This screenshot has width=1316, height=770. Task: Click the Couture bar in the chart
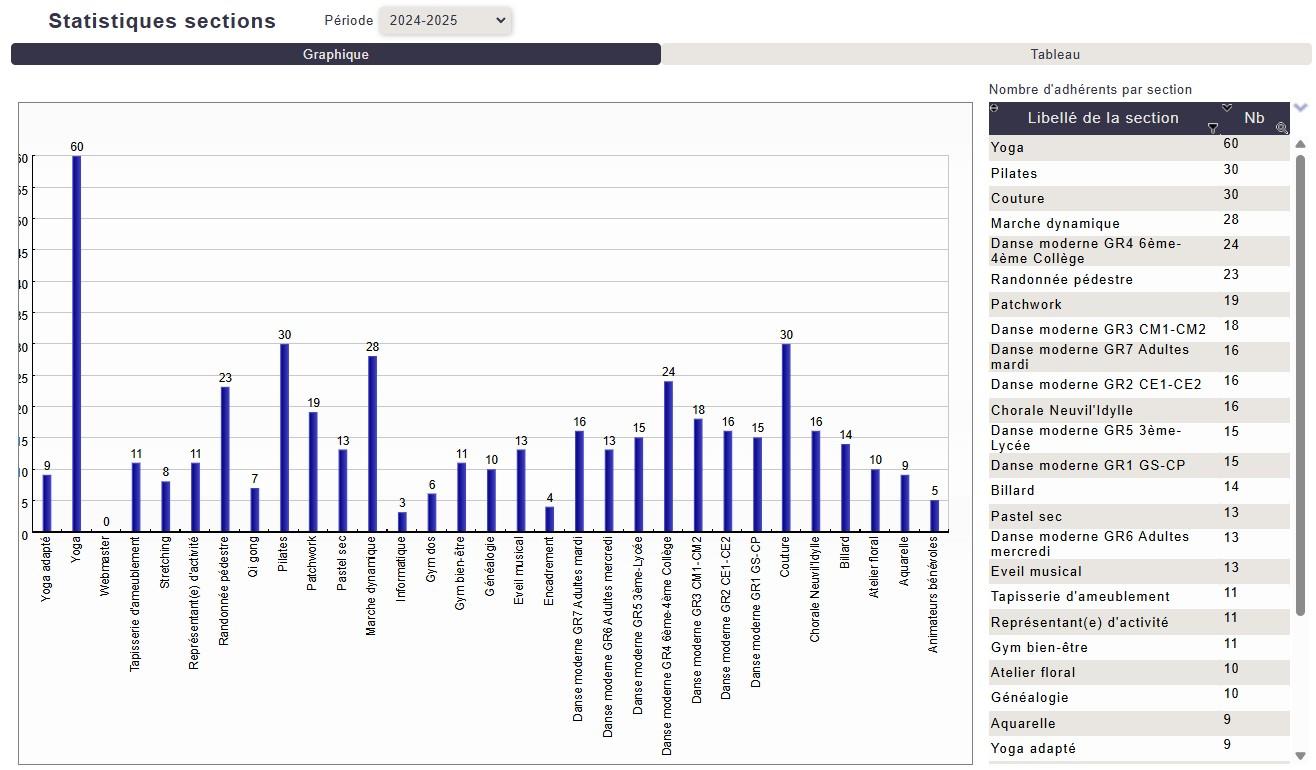point(786,437)
